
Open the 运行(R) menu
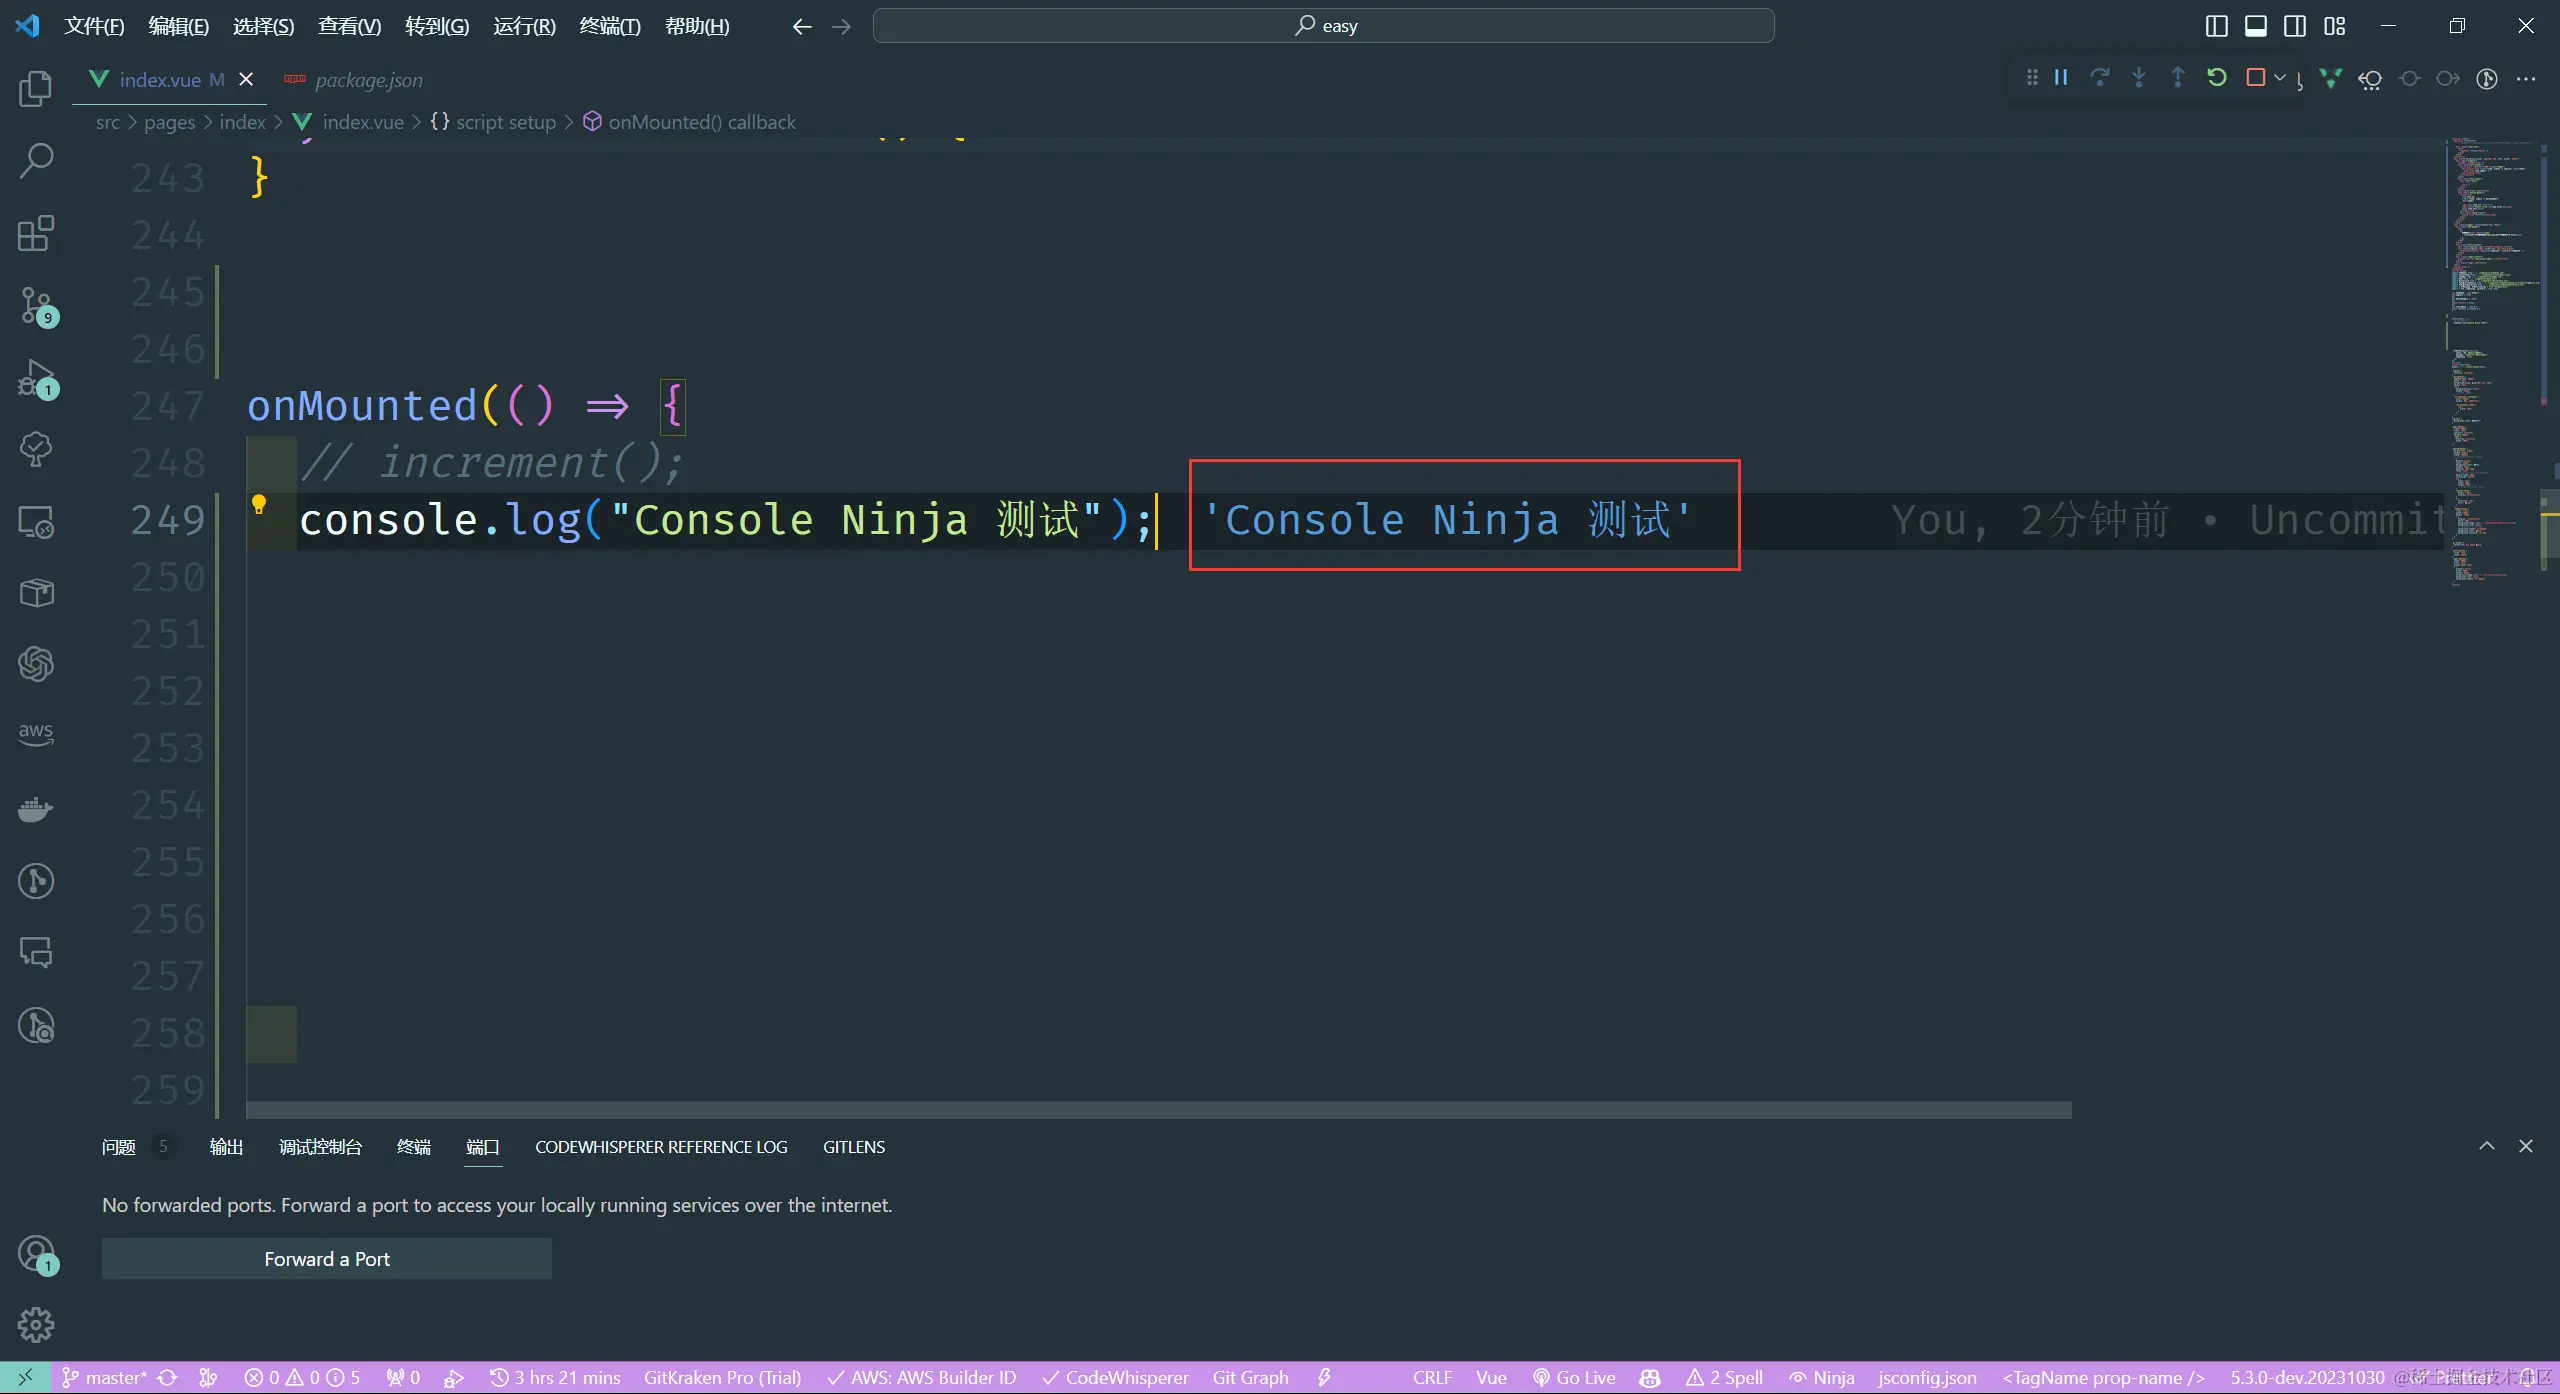pos(524,26)
